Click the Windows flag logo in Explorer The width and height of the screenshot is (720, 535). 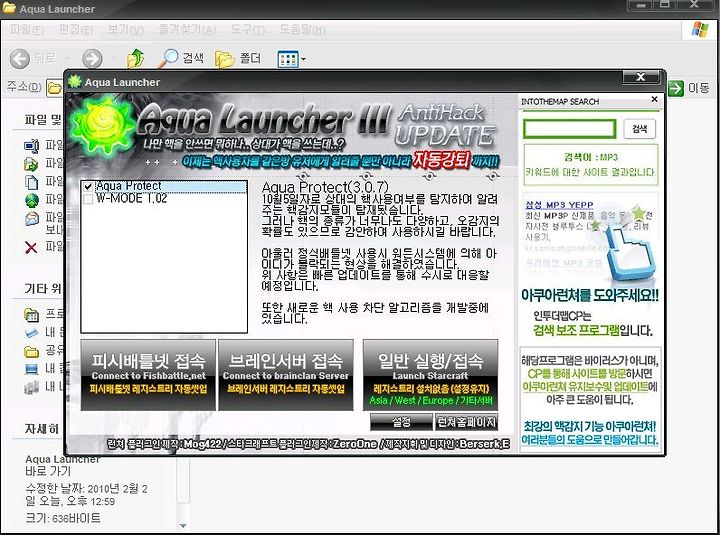coord(701,29)
